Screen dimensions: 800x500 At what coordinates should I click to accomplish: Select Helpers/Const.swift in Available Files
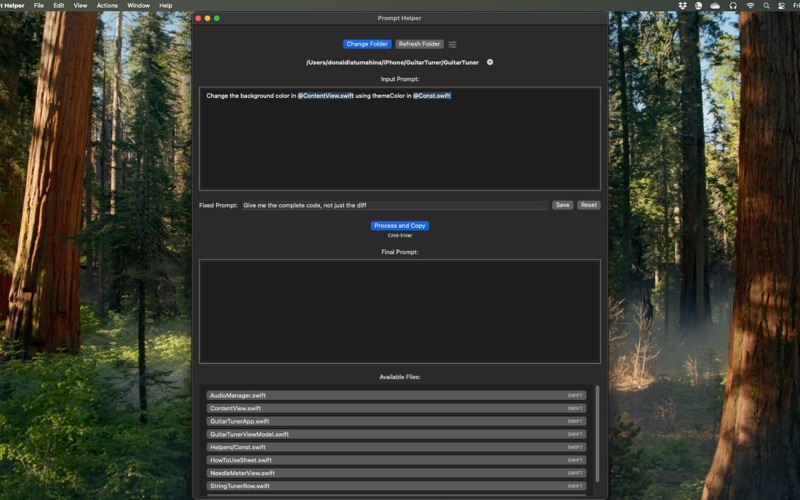point(396,447)
